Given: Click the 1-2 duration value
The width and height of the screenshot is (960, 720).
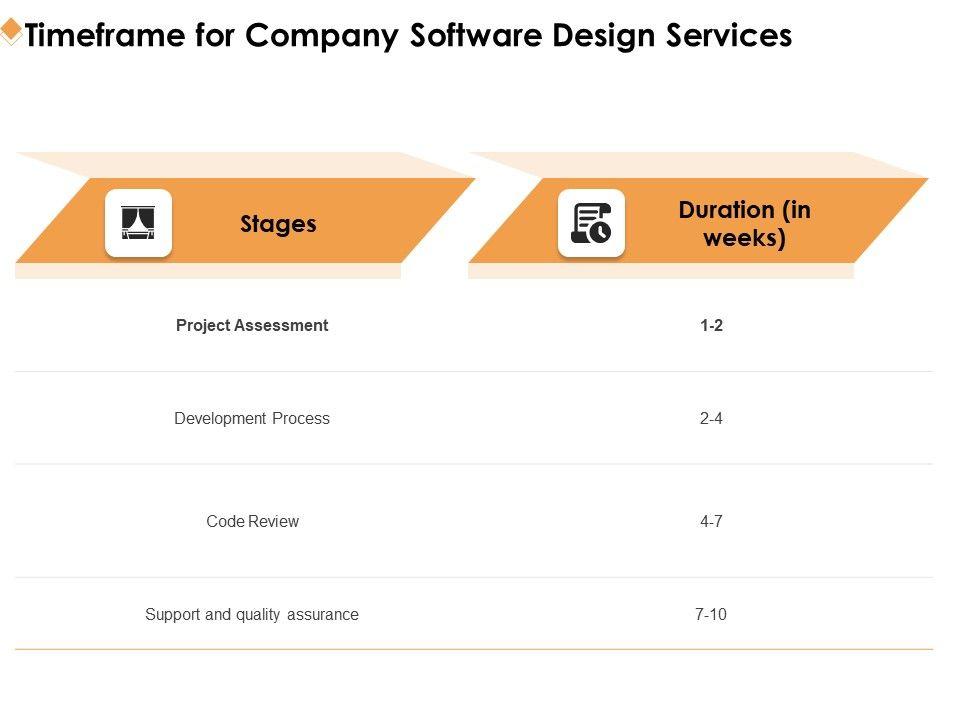Looking at the screenshot, I should click(x=711, y=325).
